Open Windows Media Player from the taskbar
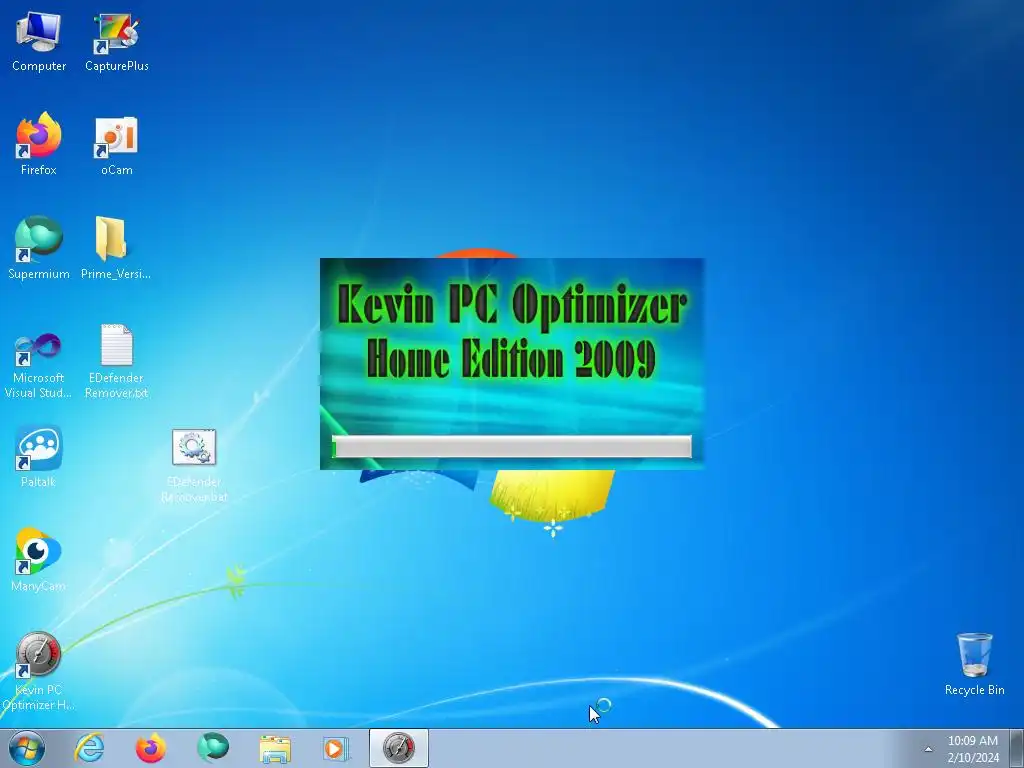Screen dimensions: 1024x768 point(336,748)
